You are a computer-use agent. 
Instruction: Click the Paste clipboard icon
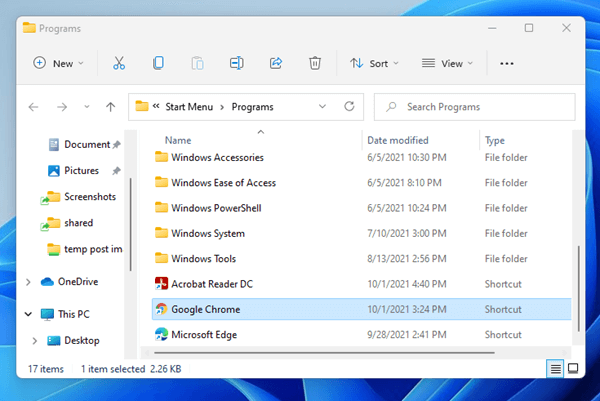[x=197, y=63]
